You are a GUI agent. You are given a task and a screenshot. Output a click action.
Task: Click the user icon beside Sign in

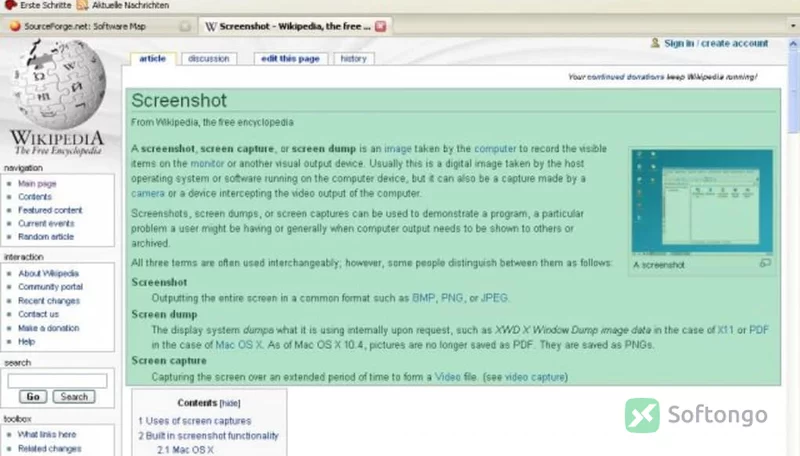(655, 43)
